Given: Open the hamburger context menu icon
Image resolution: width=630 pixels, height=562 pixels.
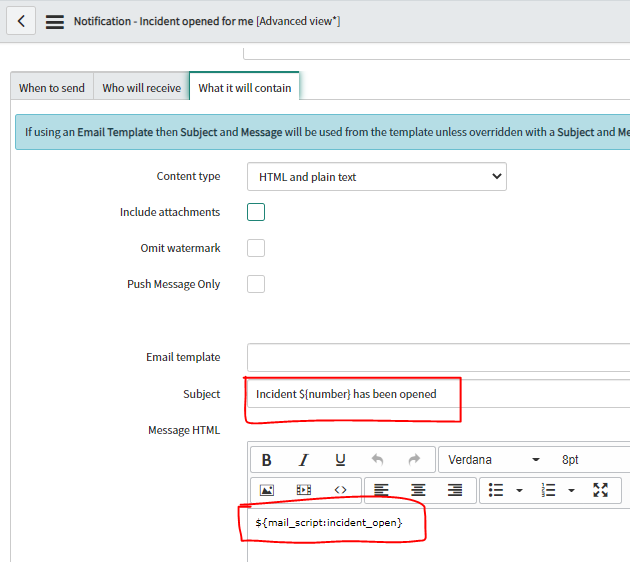Looking at the screenshot, I should click(55, 21).
